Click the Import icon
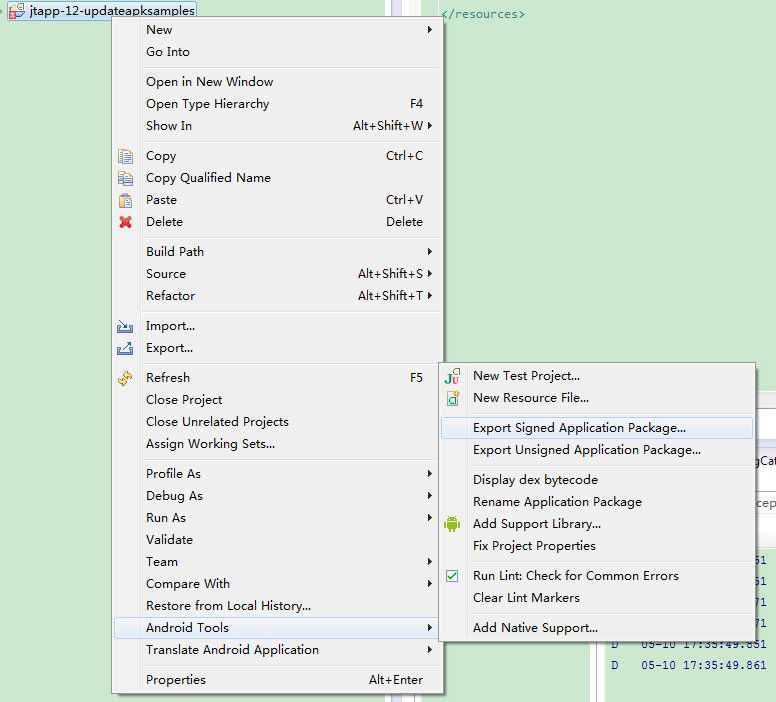776x702 pixels. [x=125, y=326]
